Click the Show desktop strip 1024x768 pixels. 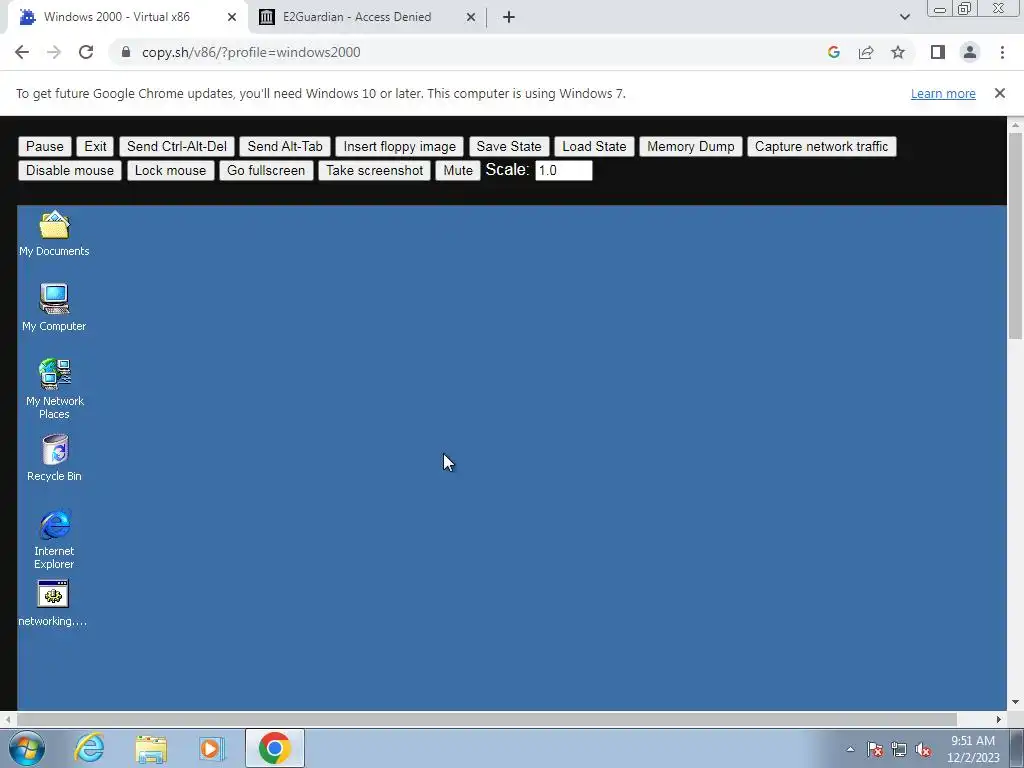point(1017,748)
